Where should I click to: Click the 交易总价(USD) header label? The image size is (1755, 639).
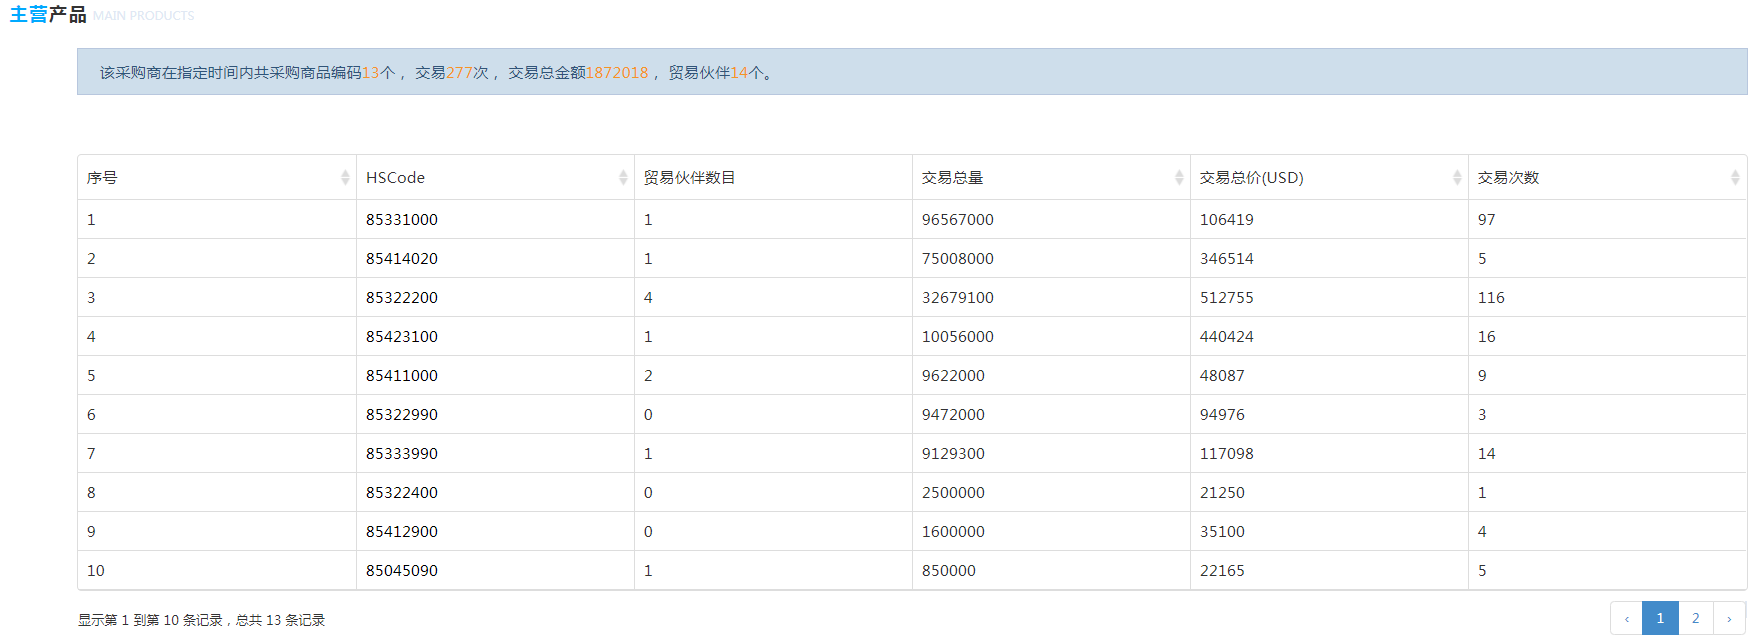click(x=1251, y=178)
